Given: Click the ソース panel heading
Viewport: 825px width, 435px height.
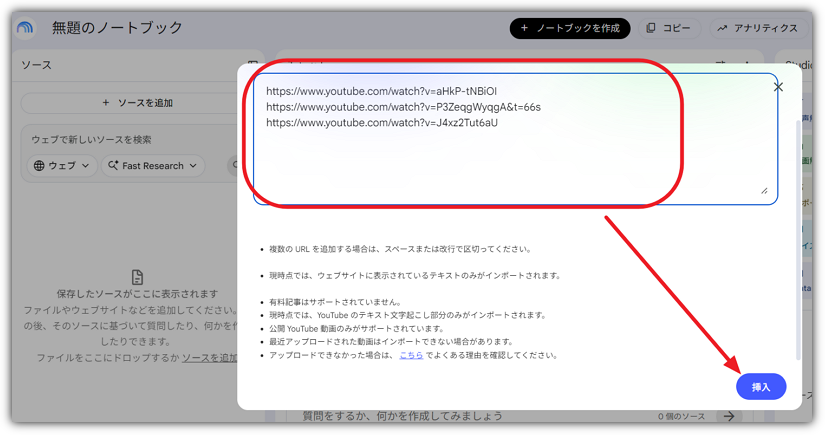Looking at the screenshot, I should (x=36, y=65).
